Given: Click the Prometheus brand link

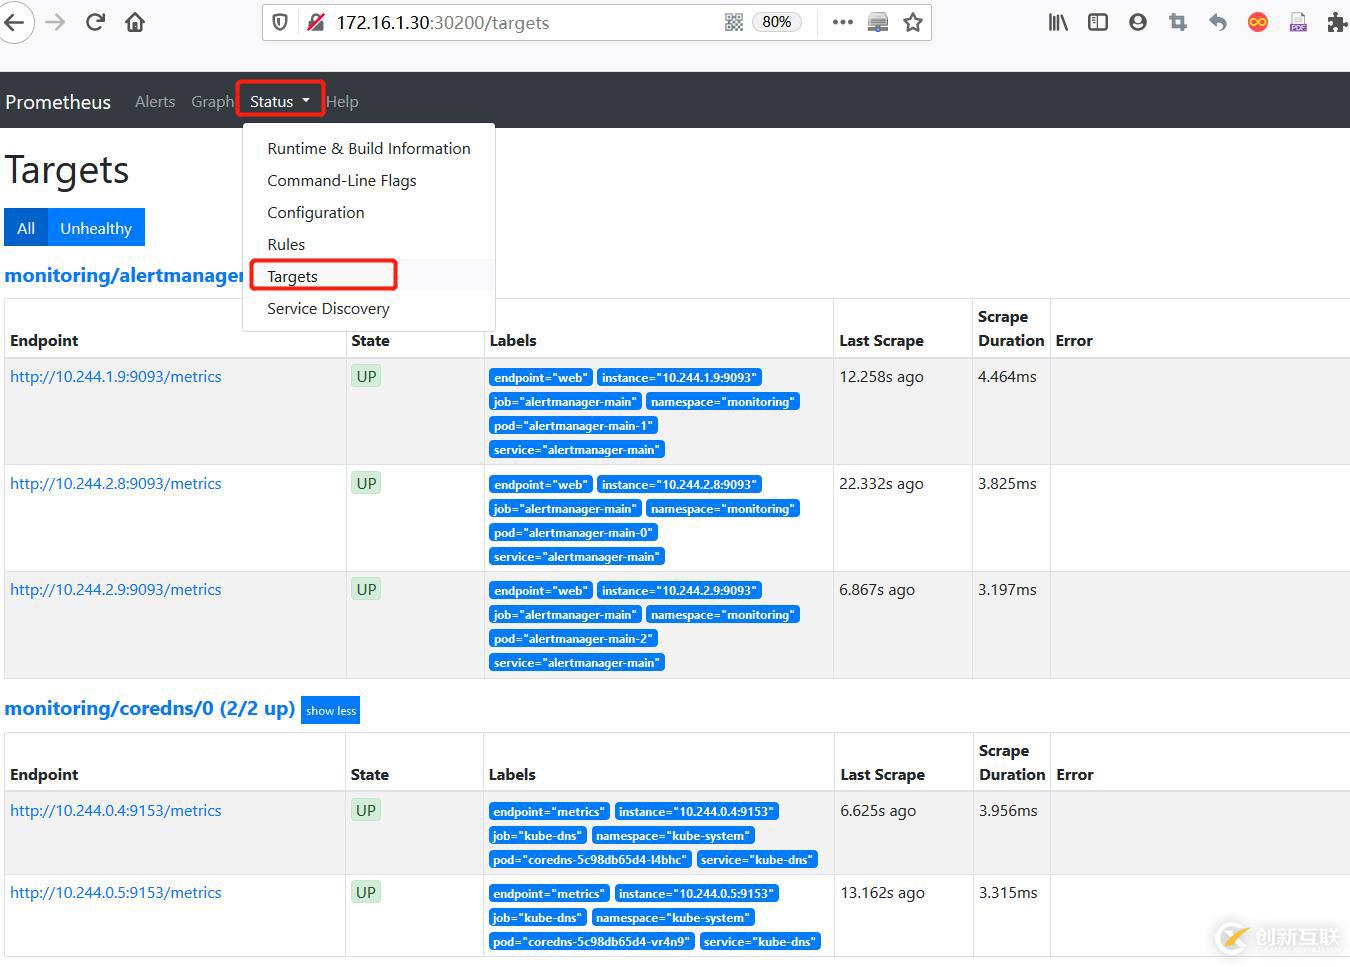Looking at the screenshot, I should [58, 102].
